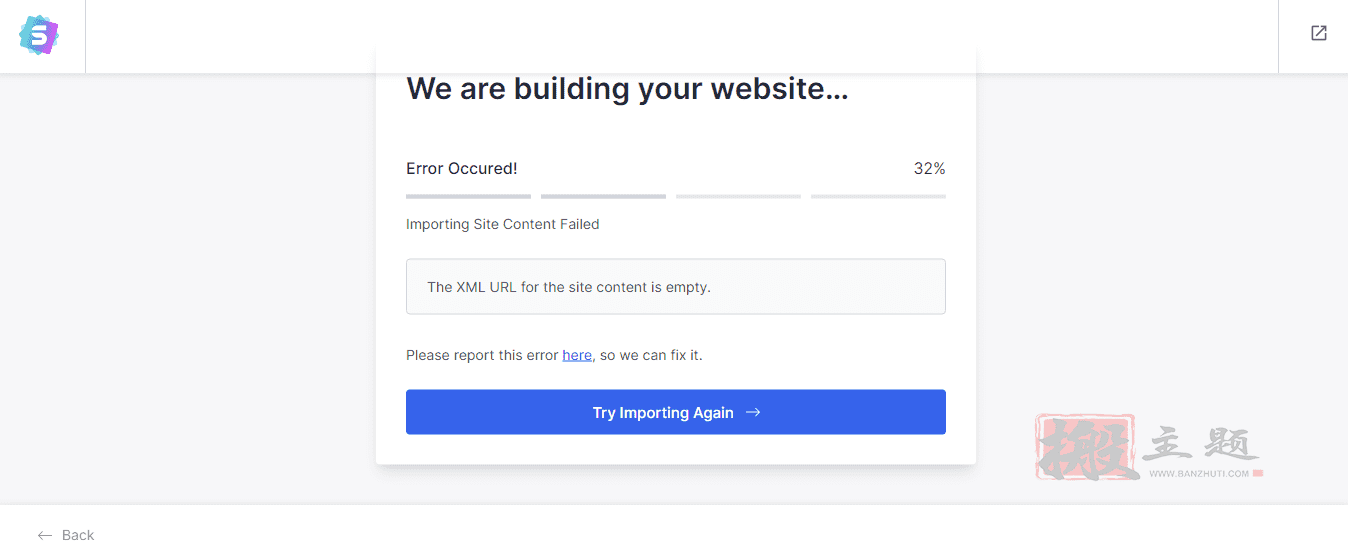Click the arrow inside Try Importing Again
The width and height of the screenshot is (1348, 556).
[x=753, y=412]
